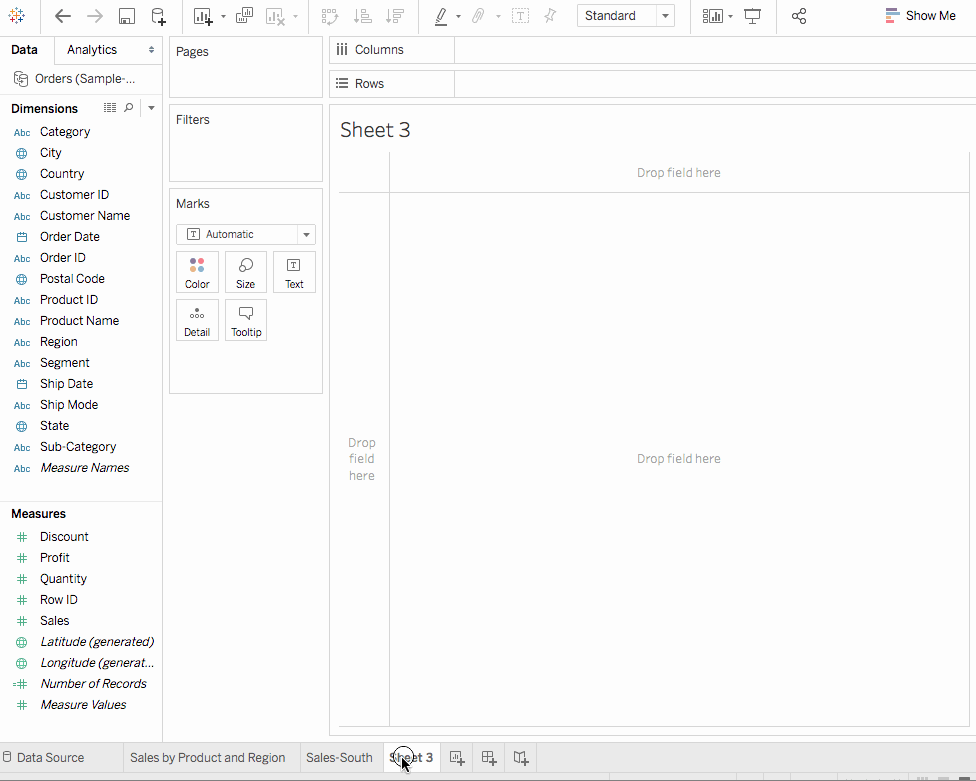Click the New Worksheet tab icon at bottom
Screen dimensions: 976x781
click(x=457, y=758)
